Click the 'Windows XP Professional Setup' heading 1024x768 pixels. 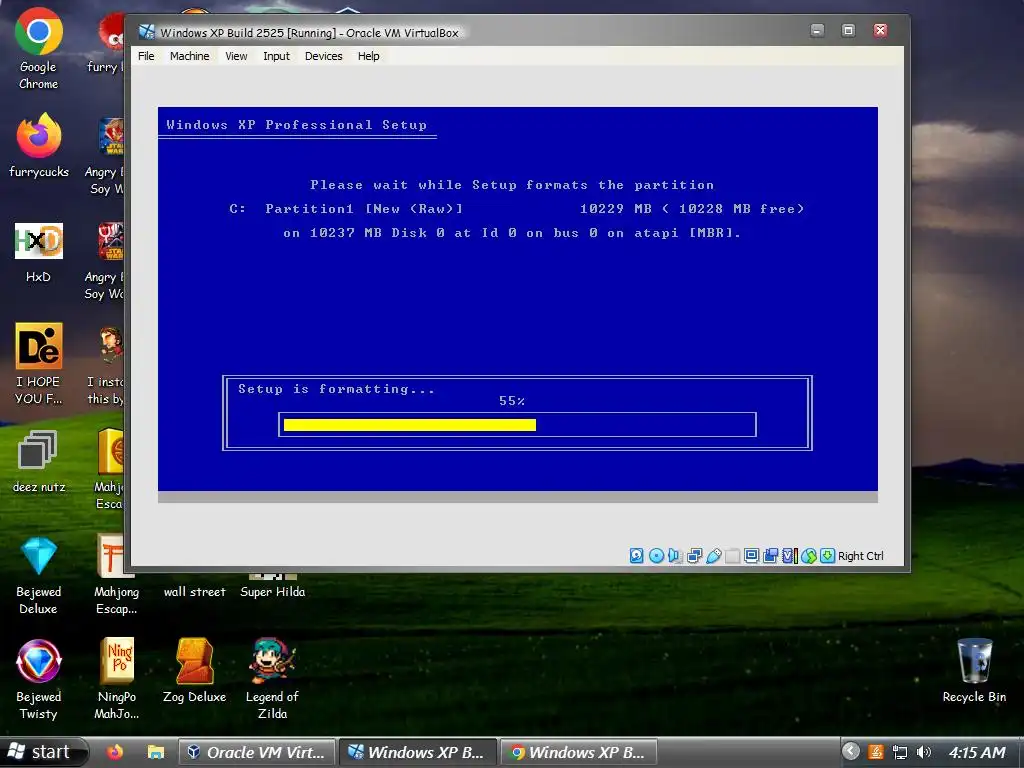296,125
